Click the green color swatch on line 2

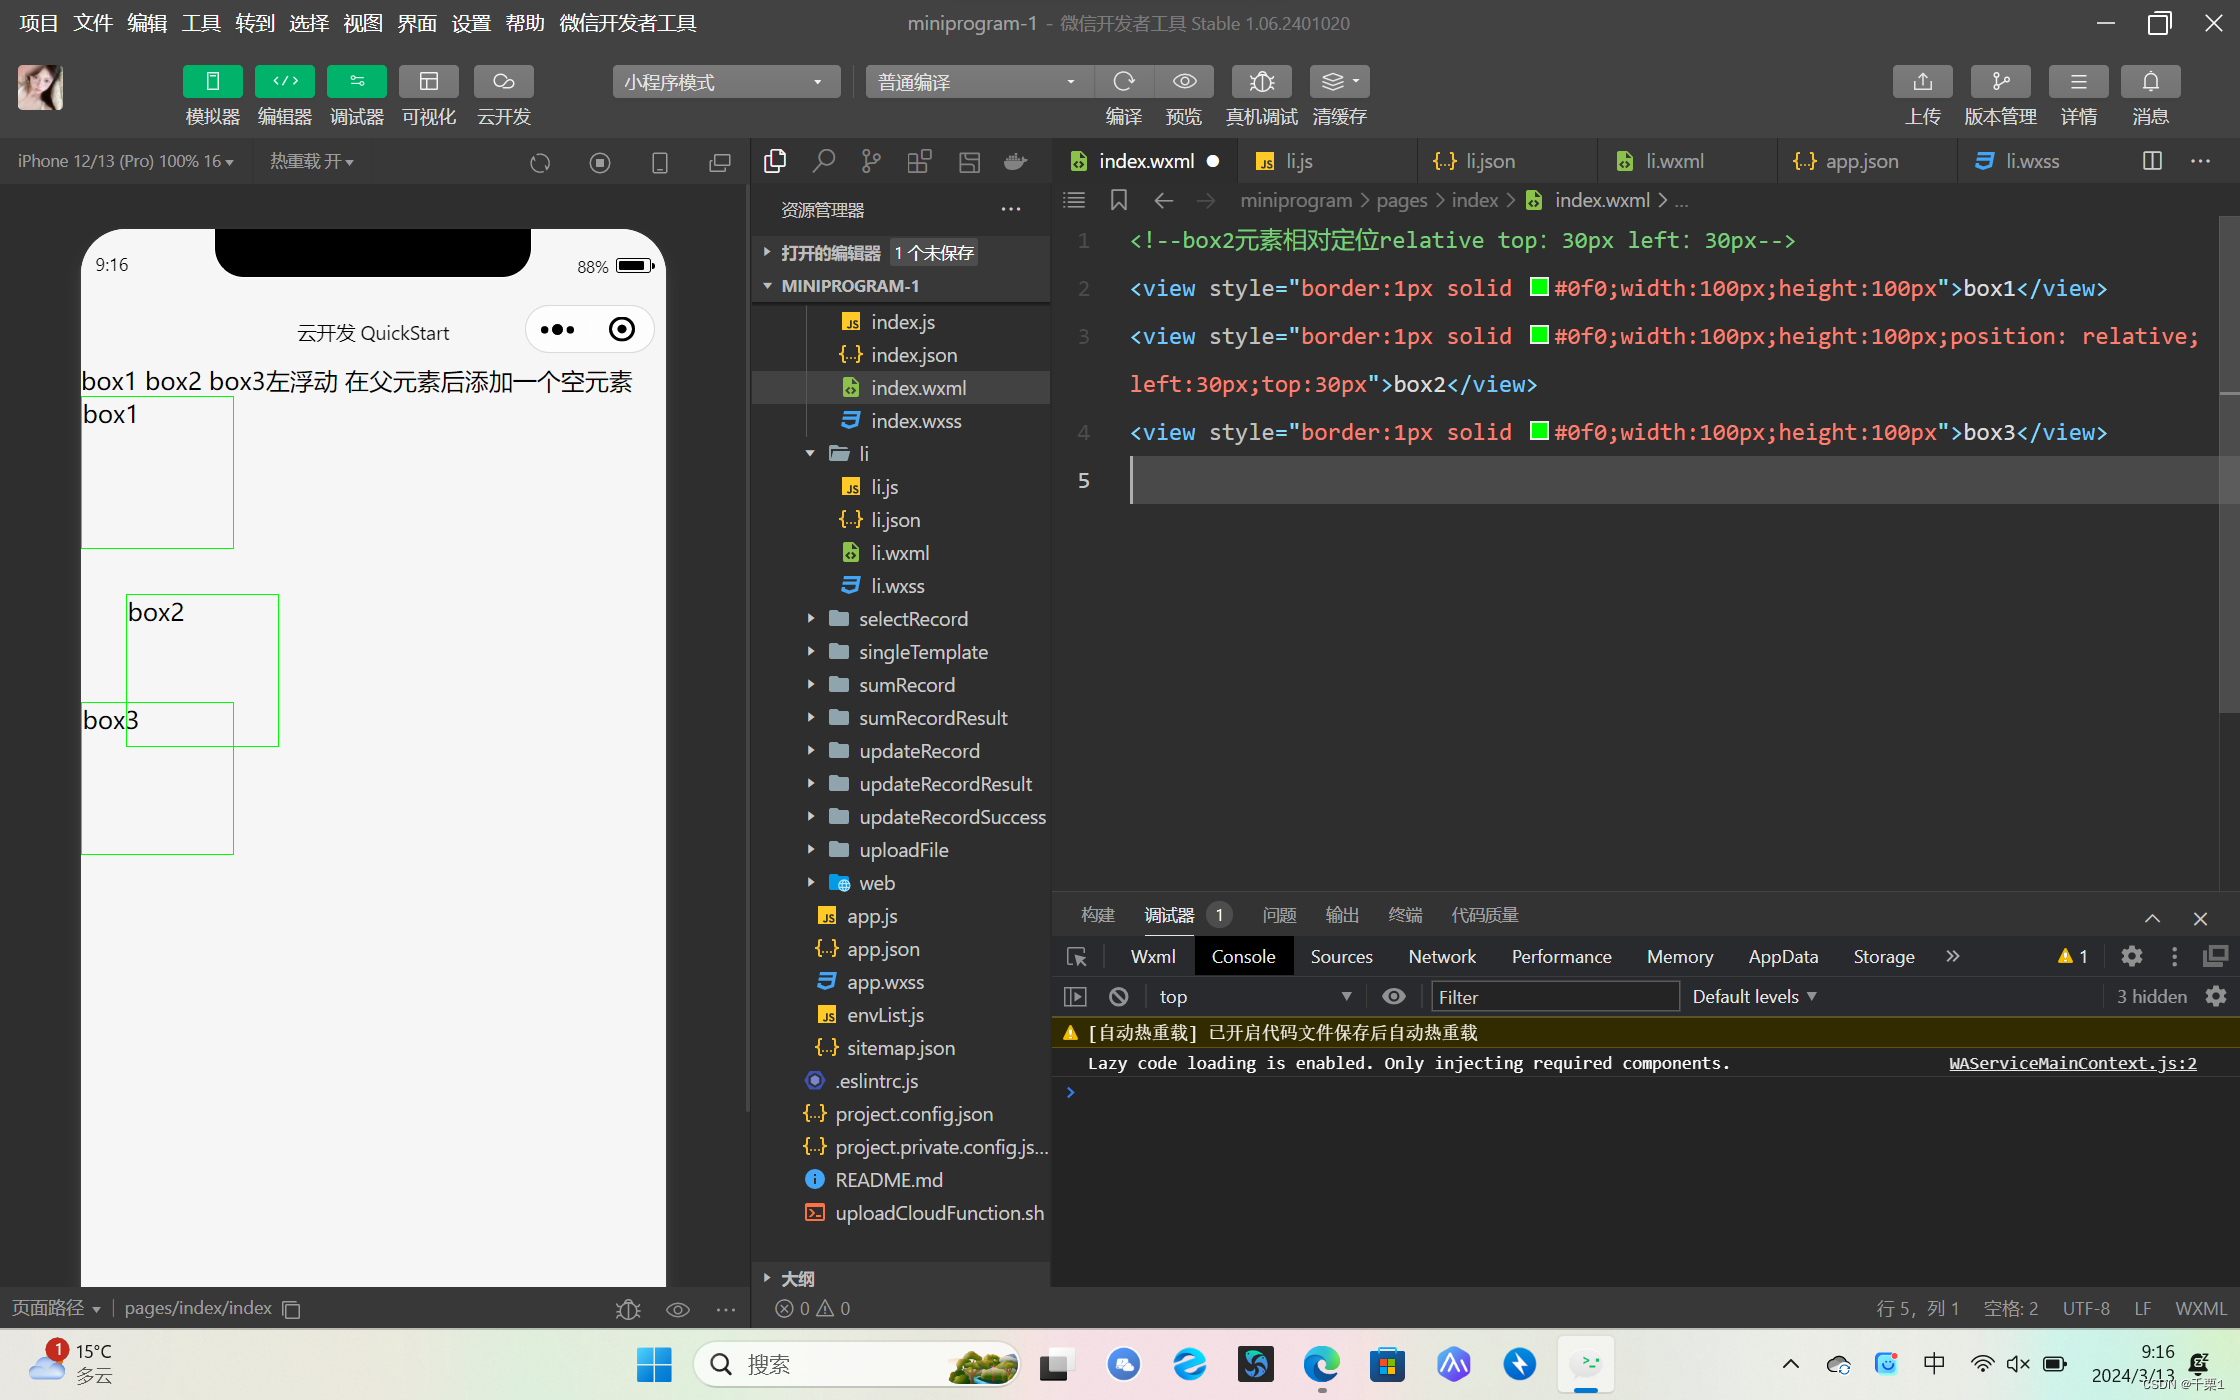(x=1539, y=288)
